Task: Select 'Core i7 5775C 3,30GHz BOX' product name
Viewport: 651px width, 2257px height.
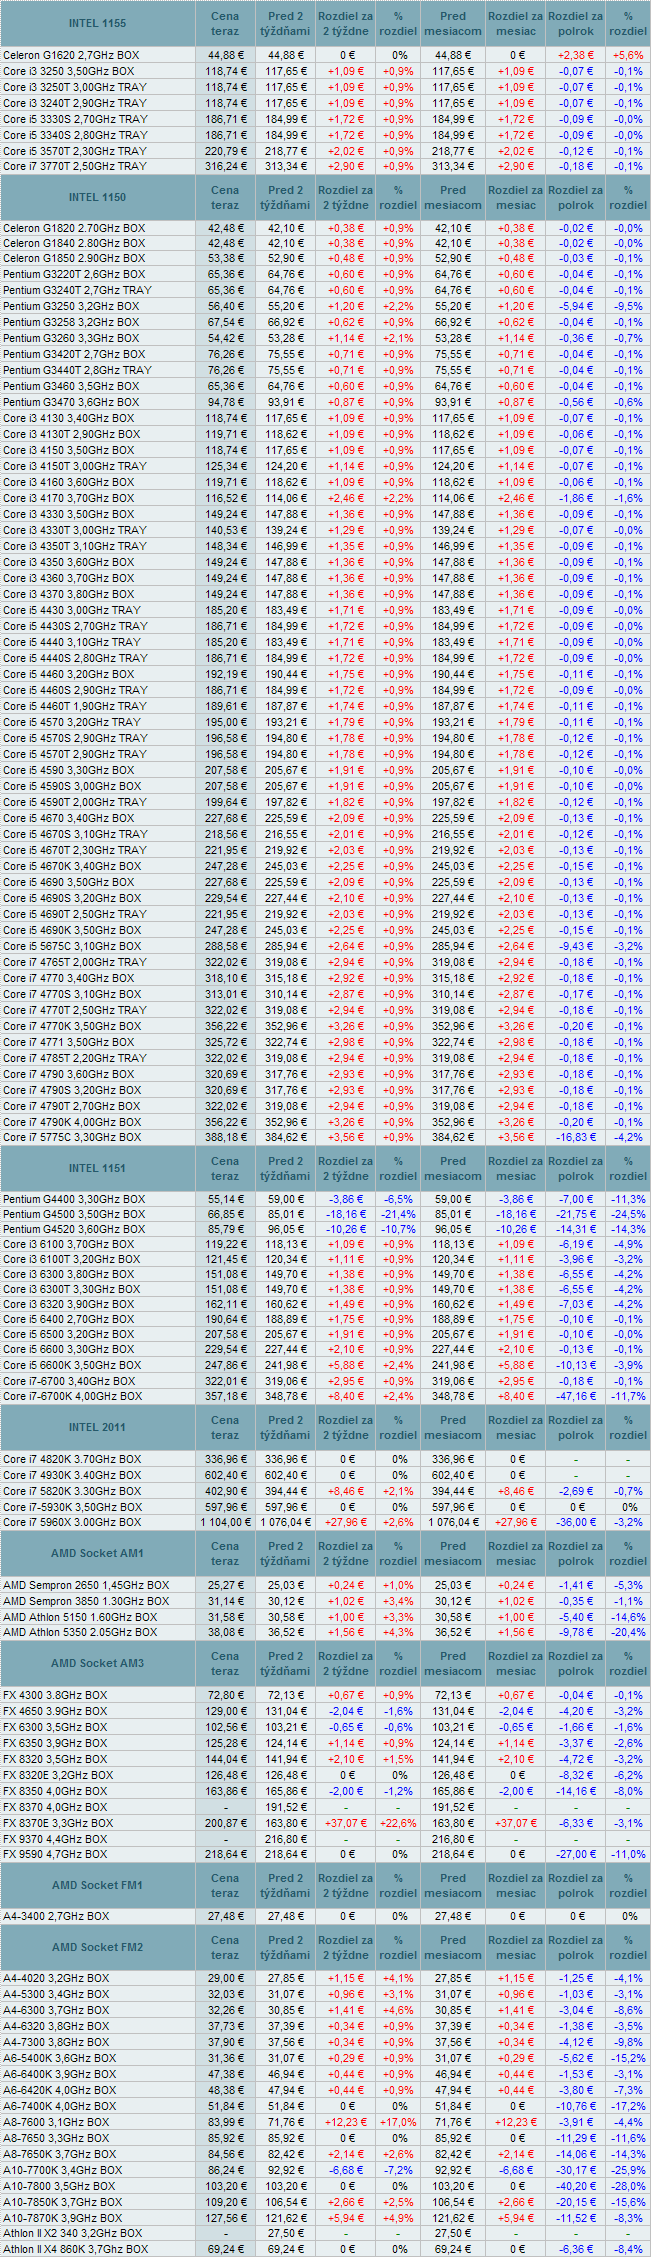Action: coord(72,1138)
